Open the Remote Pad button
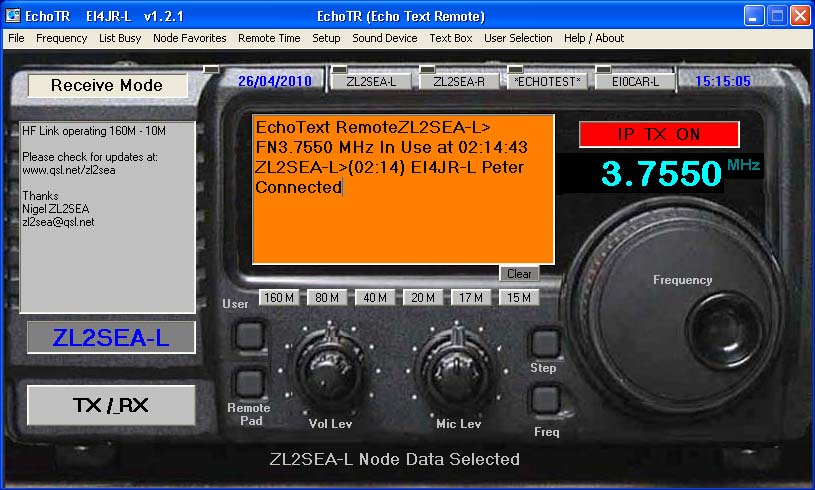The height and width of the screenshot is (490, 815). [249, 383]
